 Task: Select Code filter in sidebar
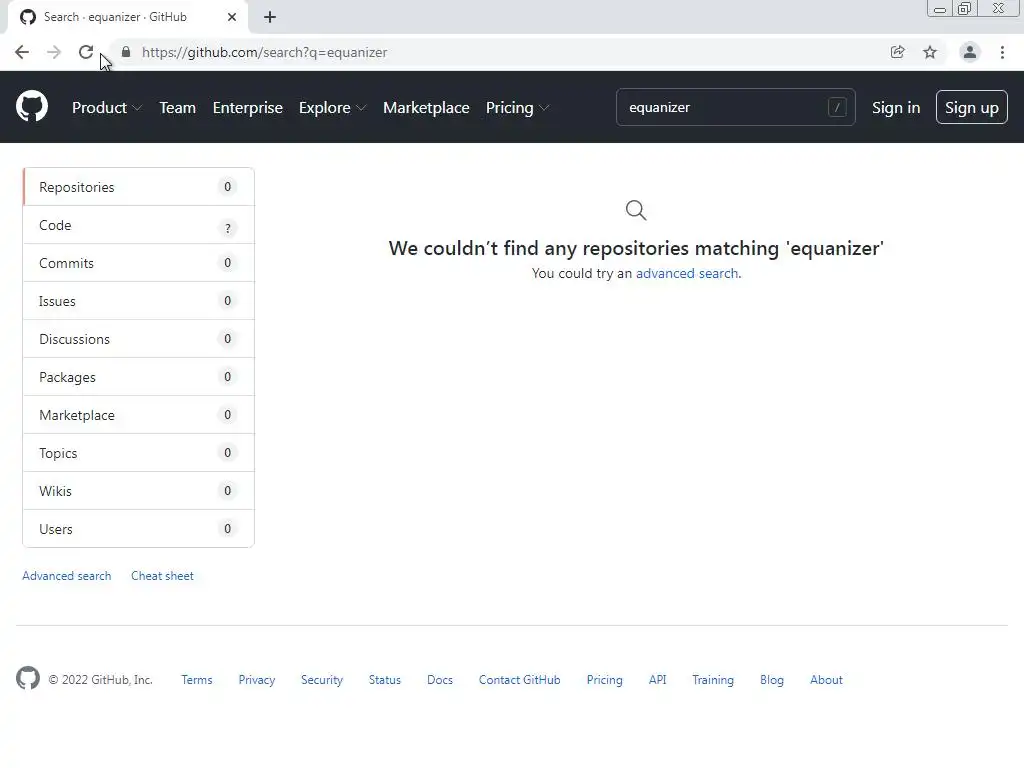(138, 225)
